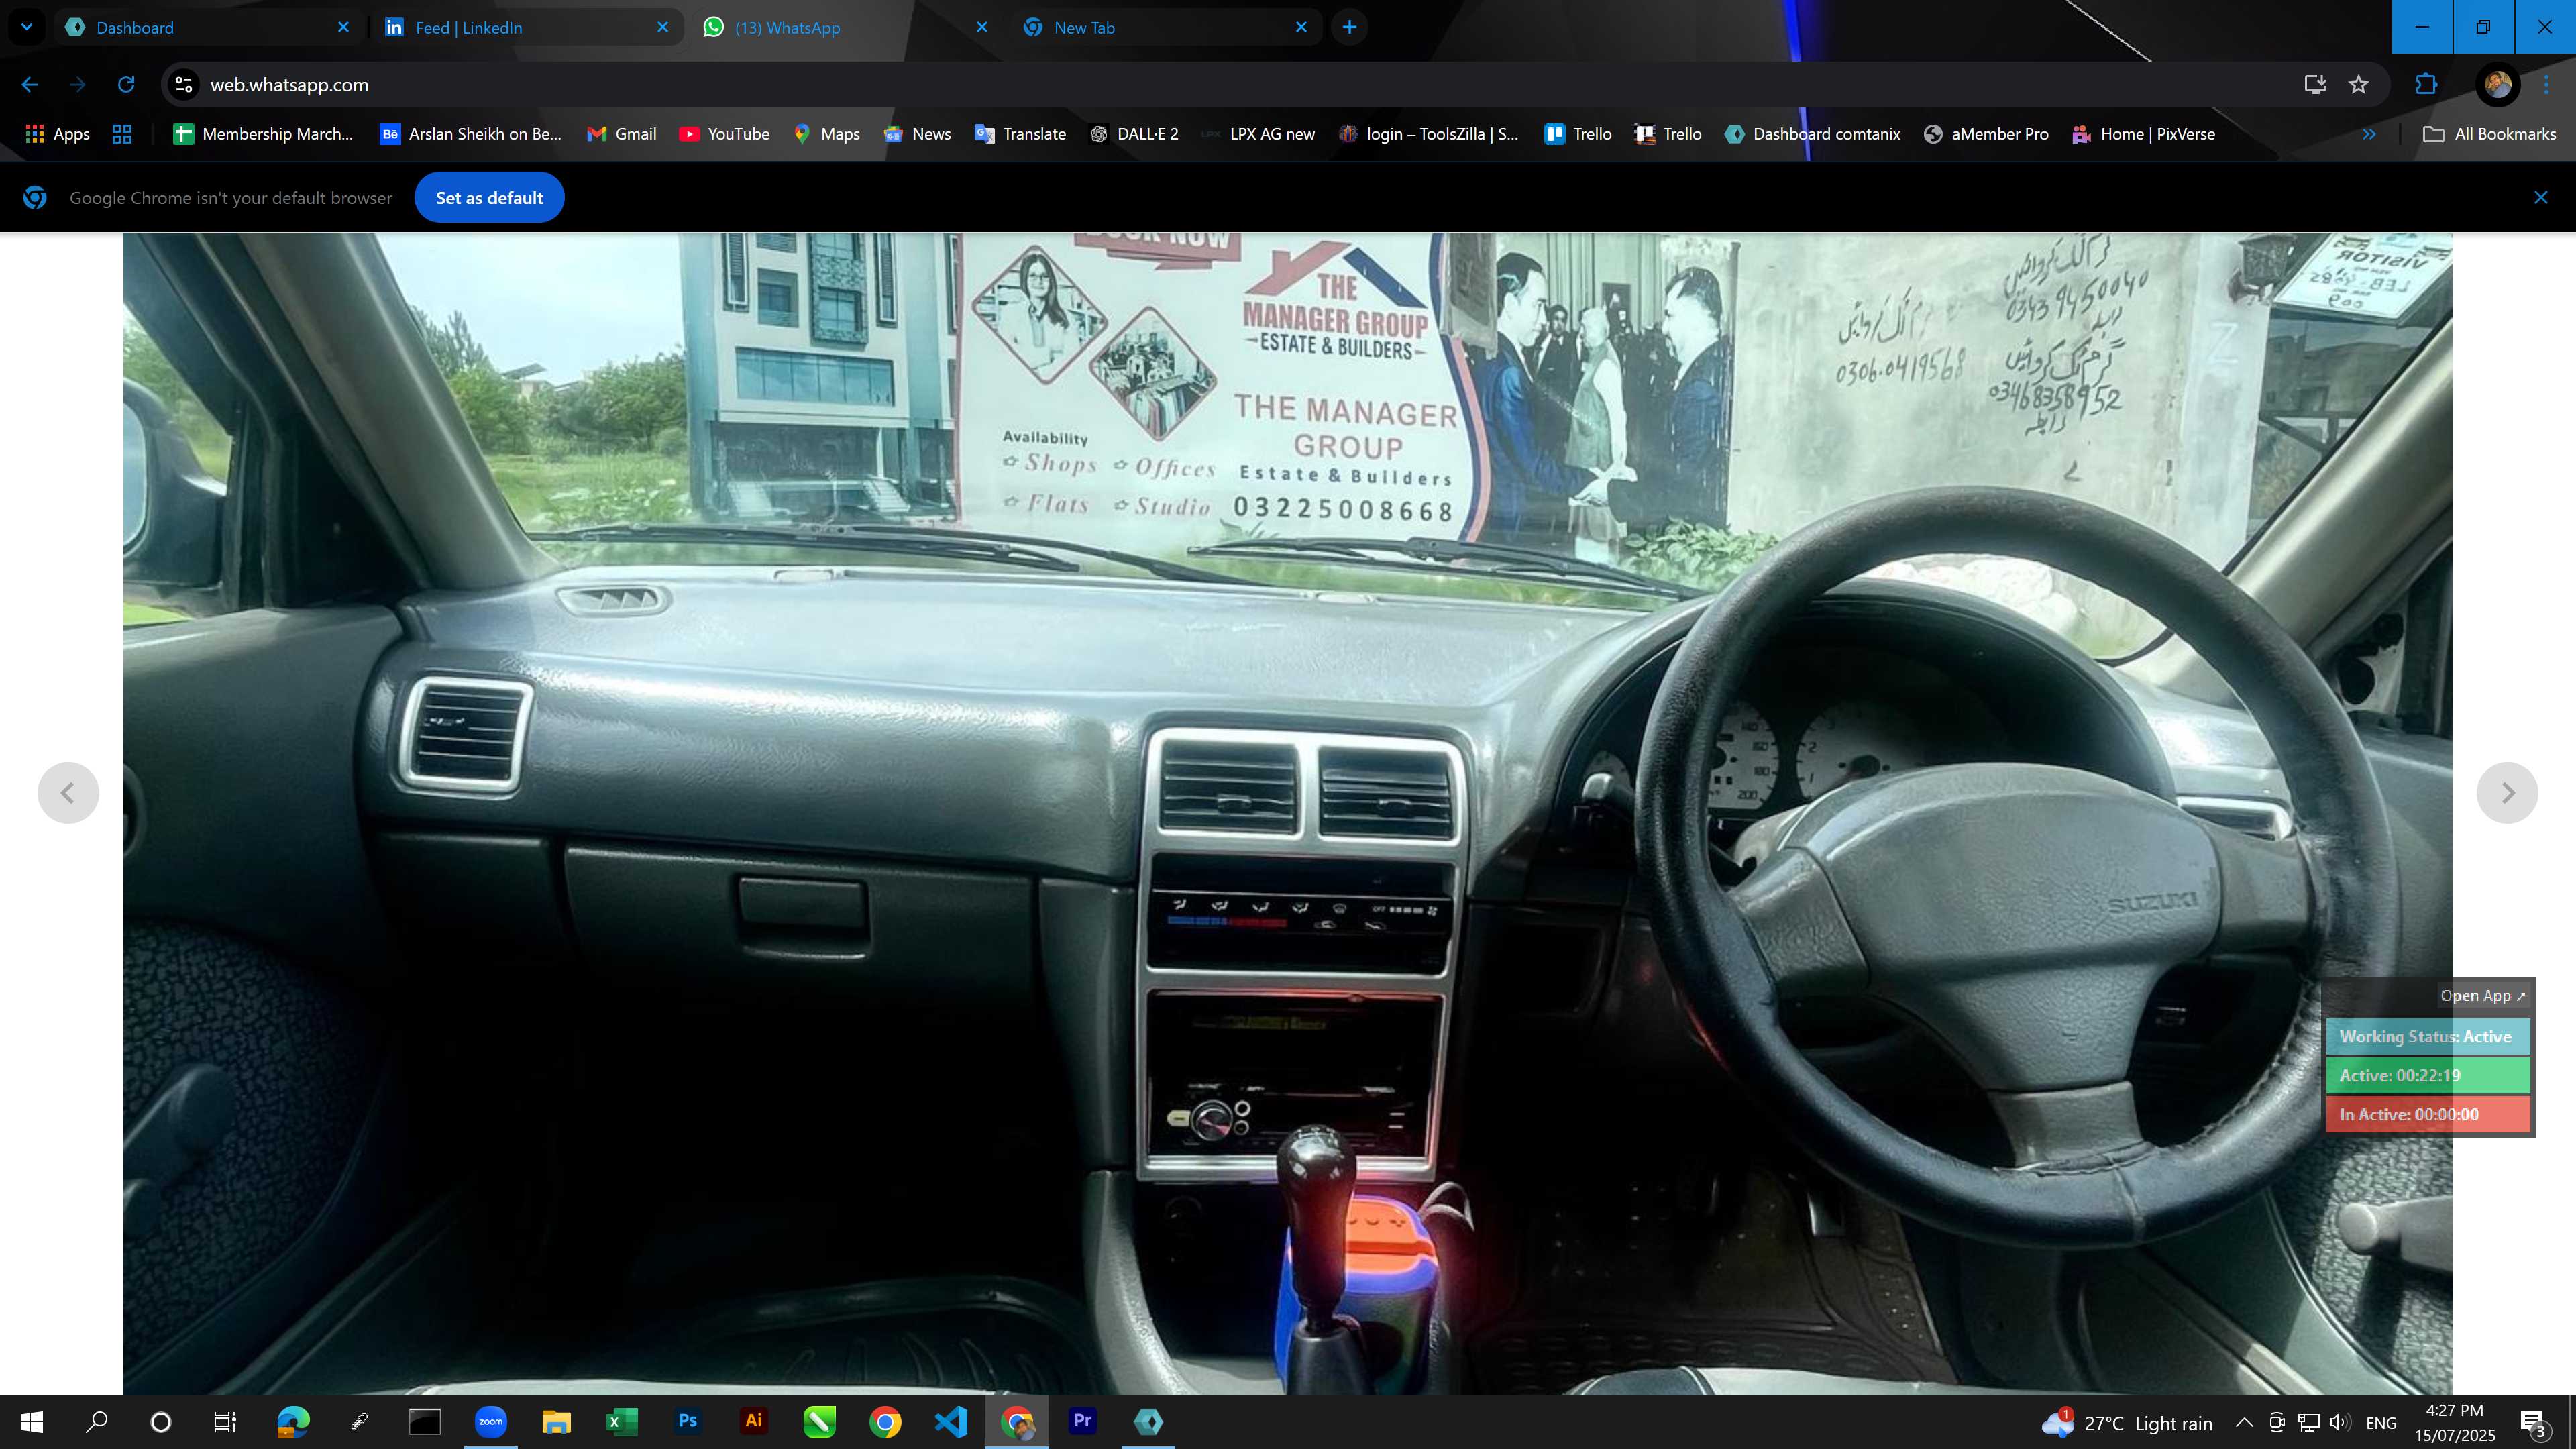Show the next image in viewer
Image resolution: width=2576 pixels, height=1449 pixels.
point(2507,793)
